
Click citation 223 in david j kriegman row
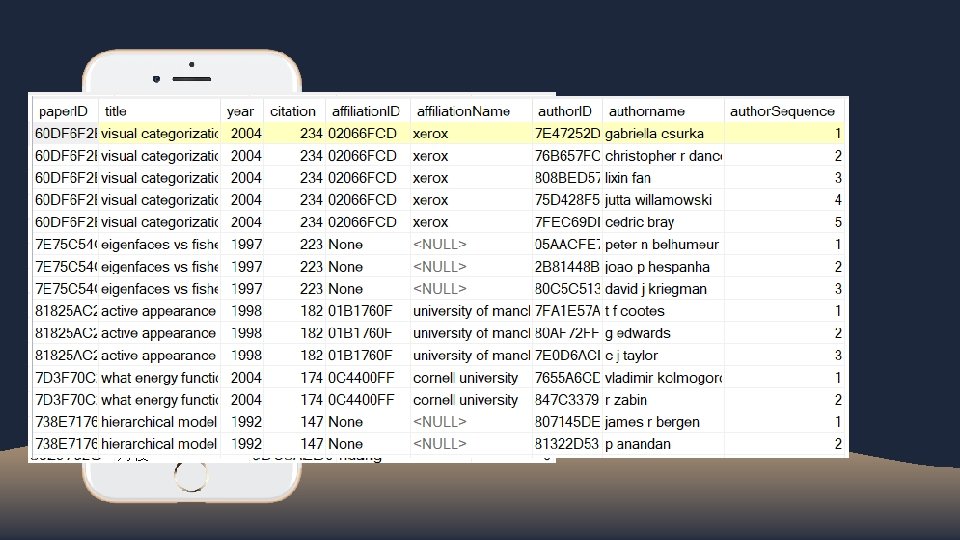pos(294,289)
